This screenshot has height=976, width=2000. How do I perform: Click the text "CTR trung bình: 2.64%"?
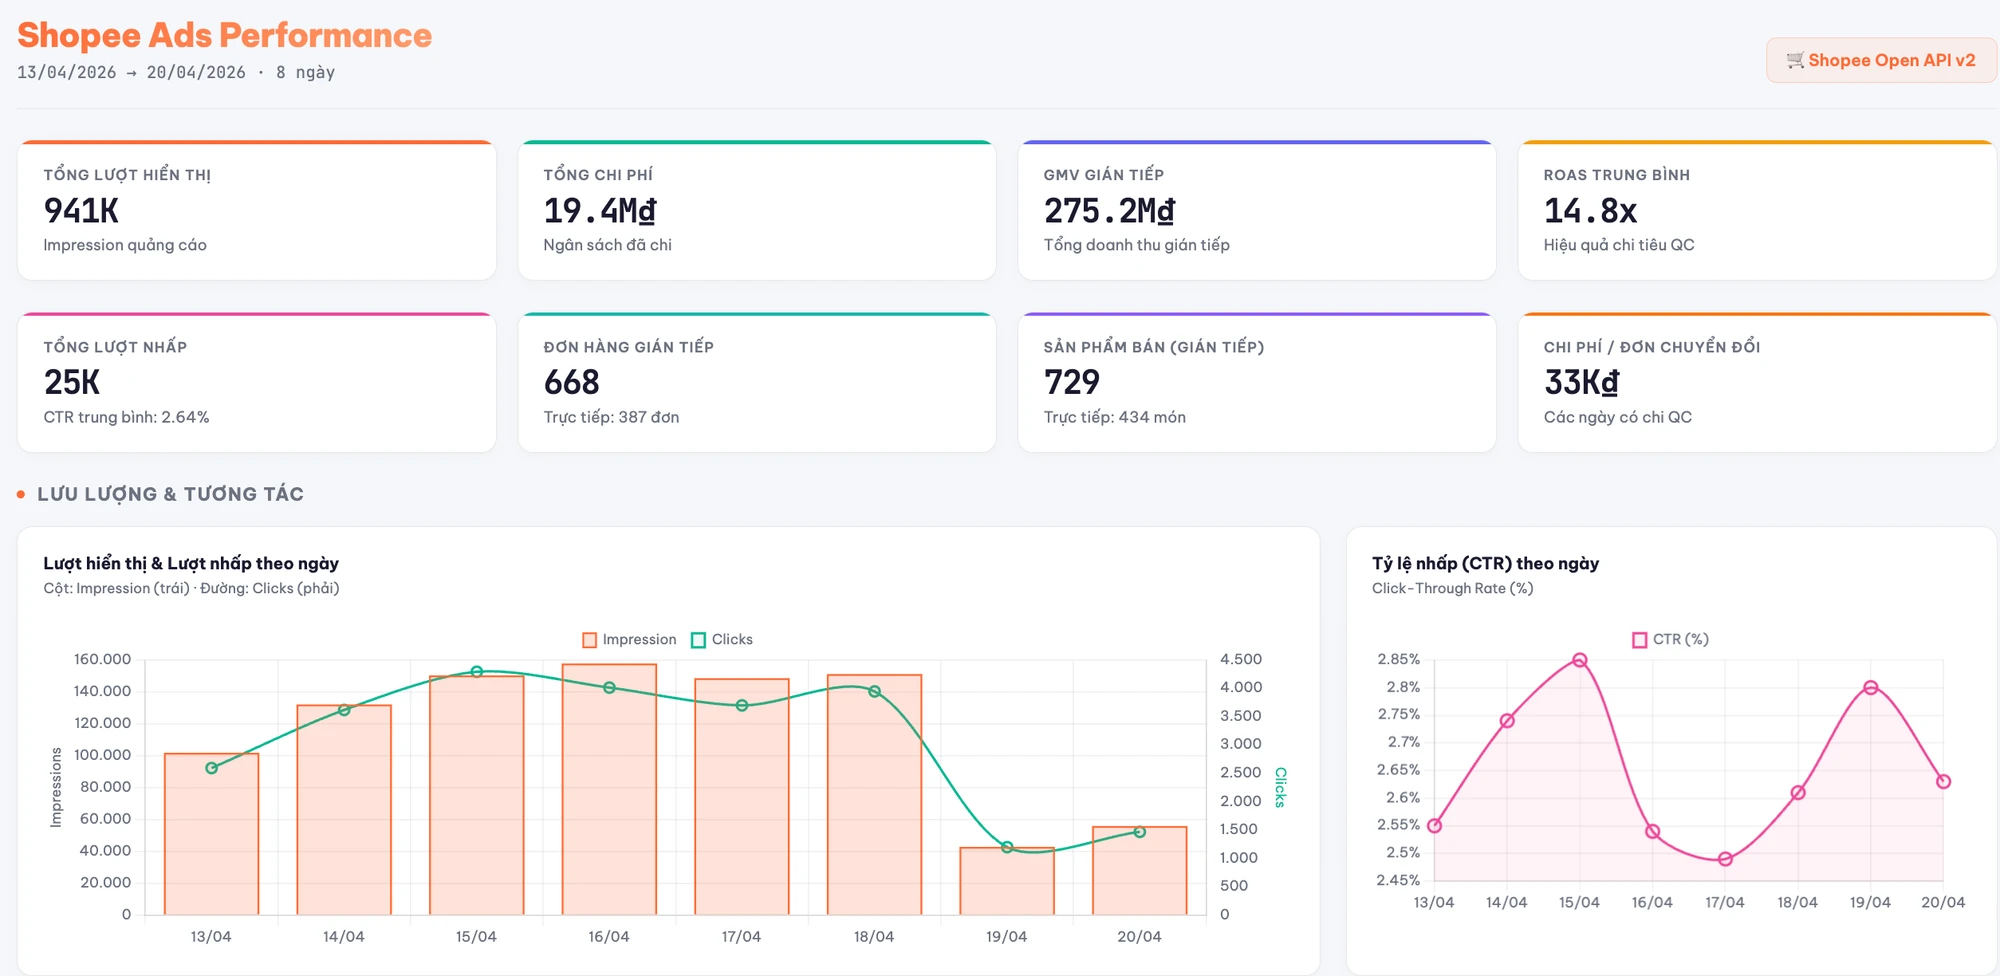(126, 417)
